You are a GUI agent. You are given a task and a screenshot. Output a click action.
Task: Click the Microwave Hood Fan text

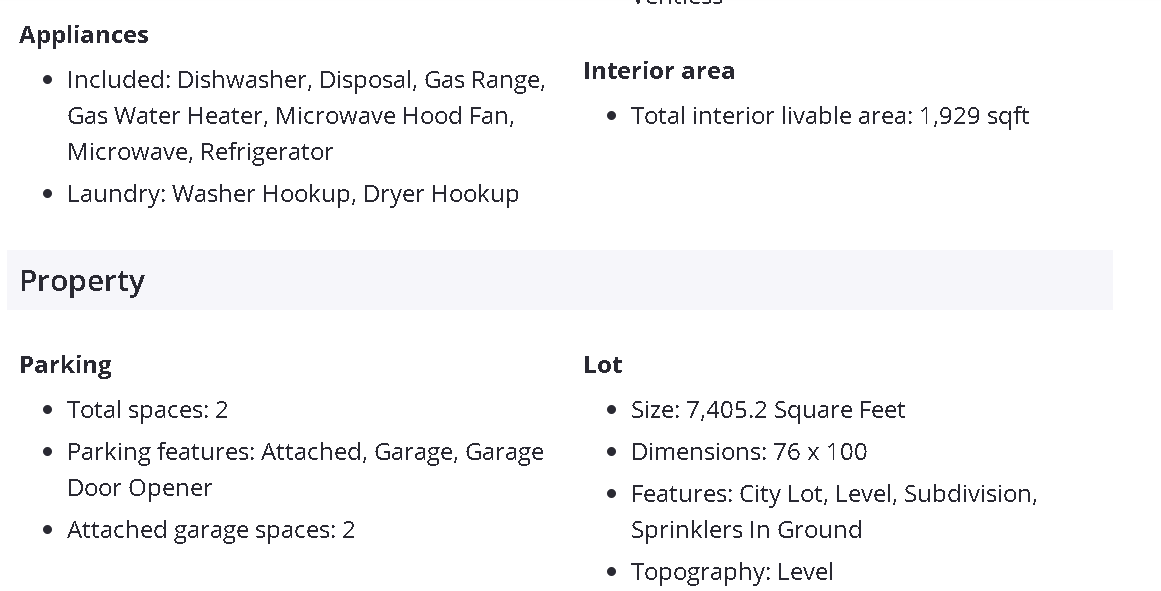pos(394,116)
